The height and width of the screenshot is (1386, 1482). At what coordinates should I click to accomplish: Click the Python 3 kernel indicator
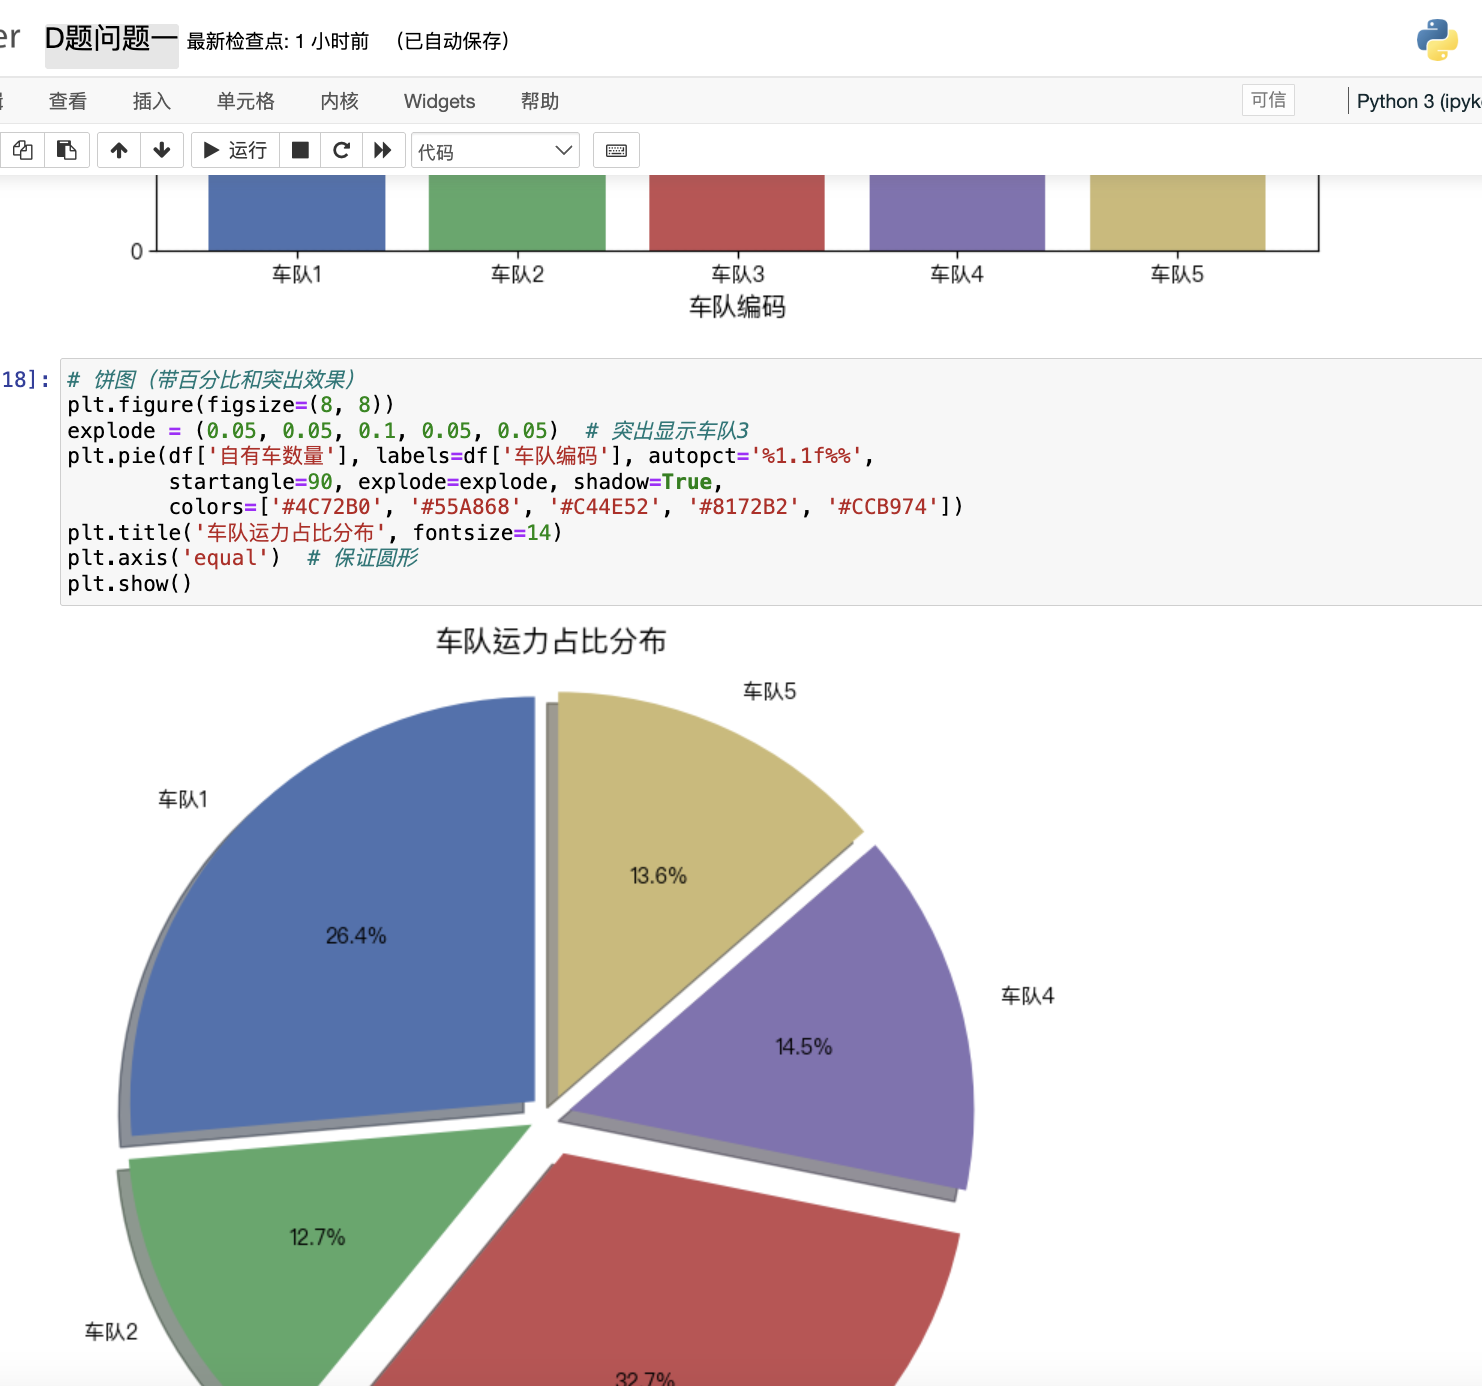click(x=1418, y=101)
